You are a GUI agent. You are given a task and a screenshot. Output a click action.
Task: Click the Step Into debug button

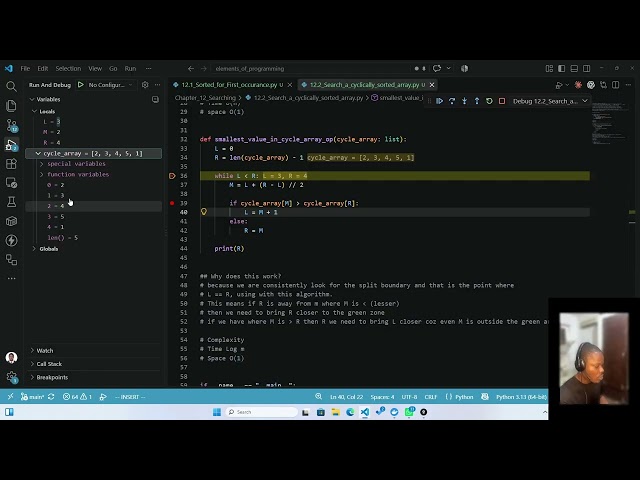(x=464, y=101)
